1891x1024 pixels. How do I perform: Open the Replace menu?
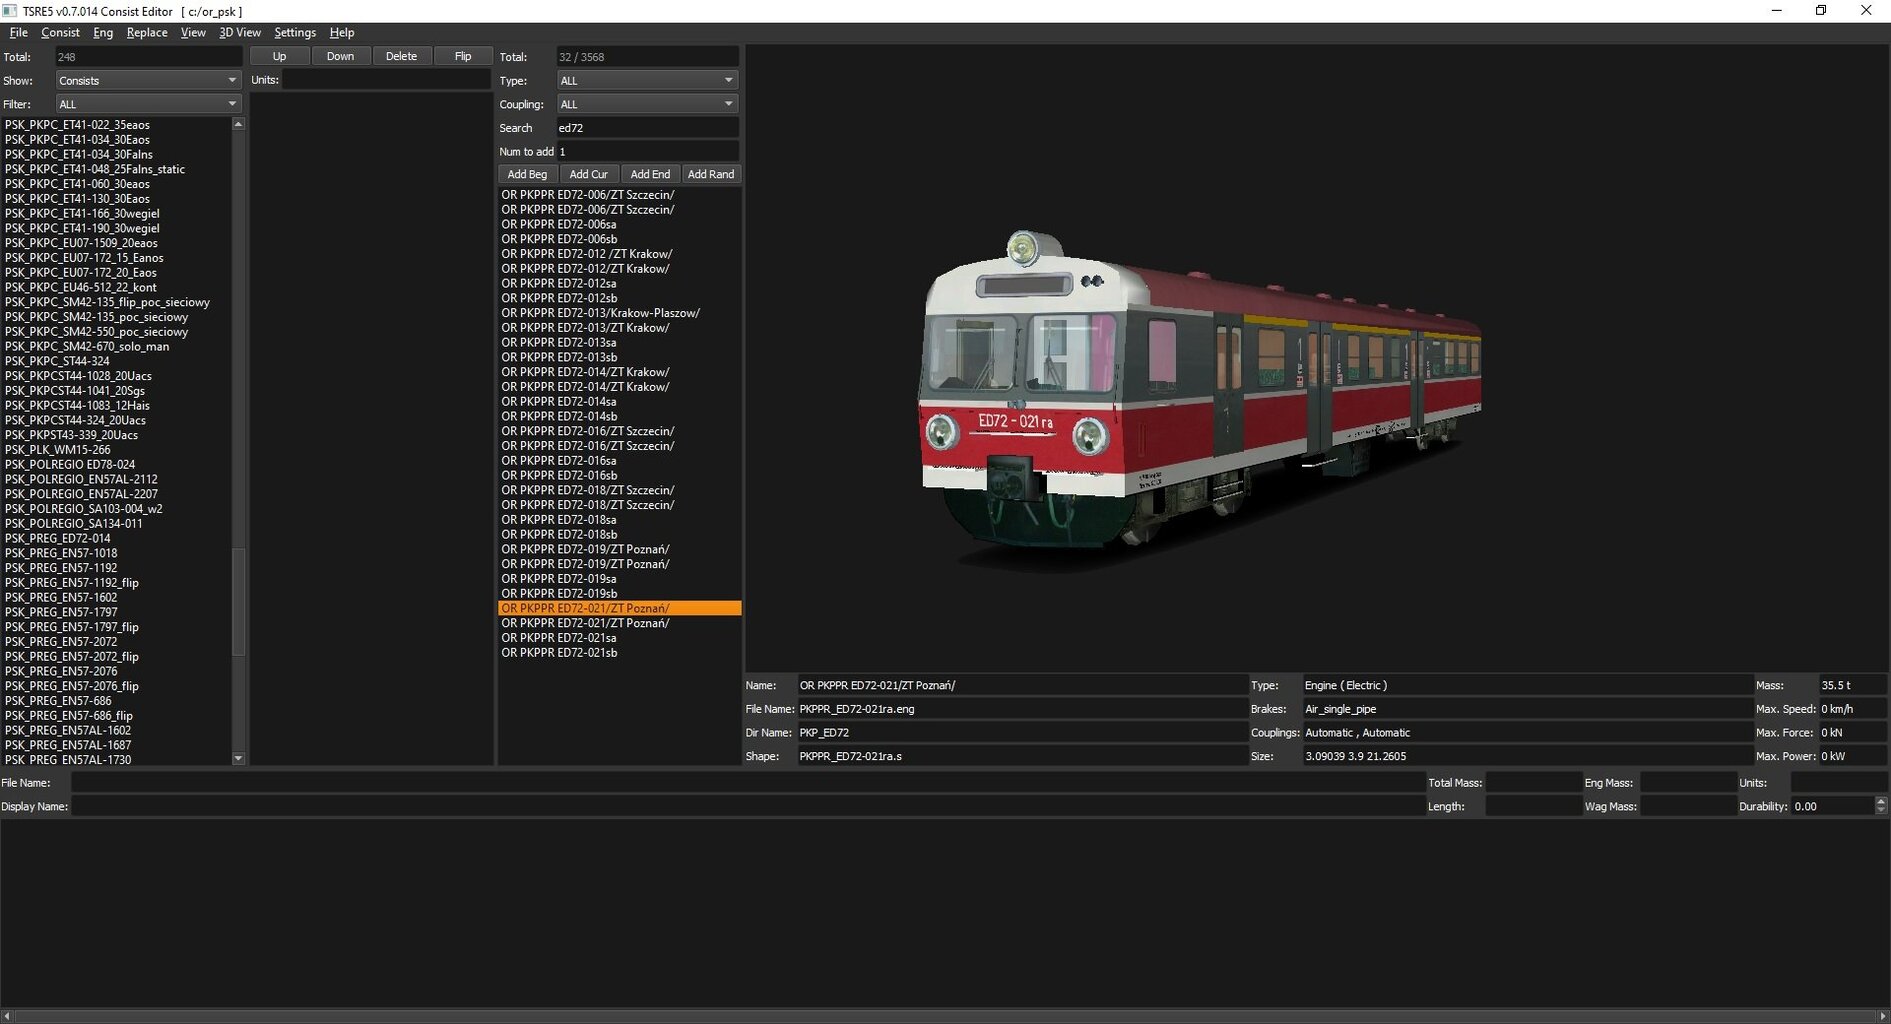point(147,33)
